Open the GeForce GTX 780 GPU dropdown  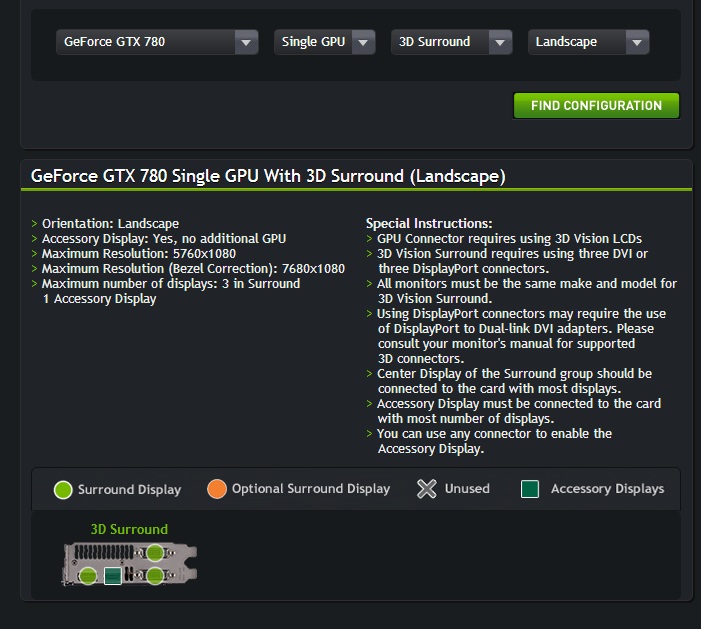coord(157,42)
